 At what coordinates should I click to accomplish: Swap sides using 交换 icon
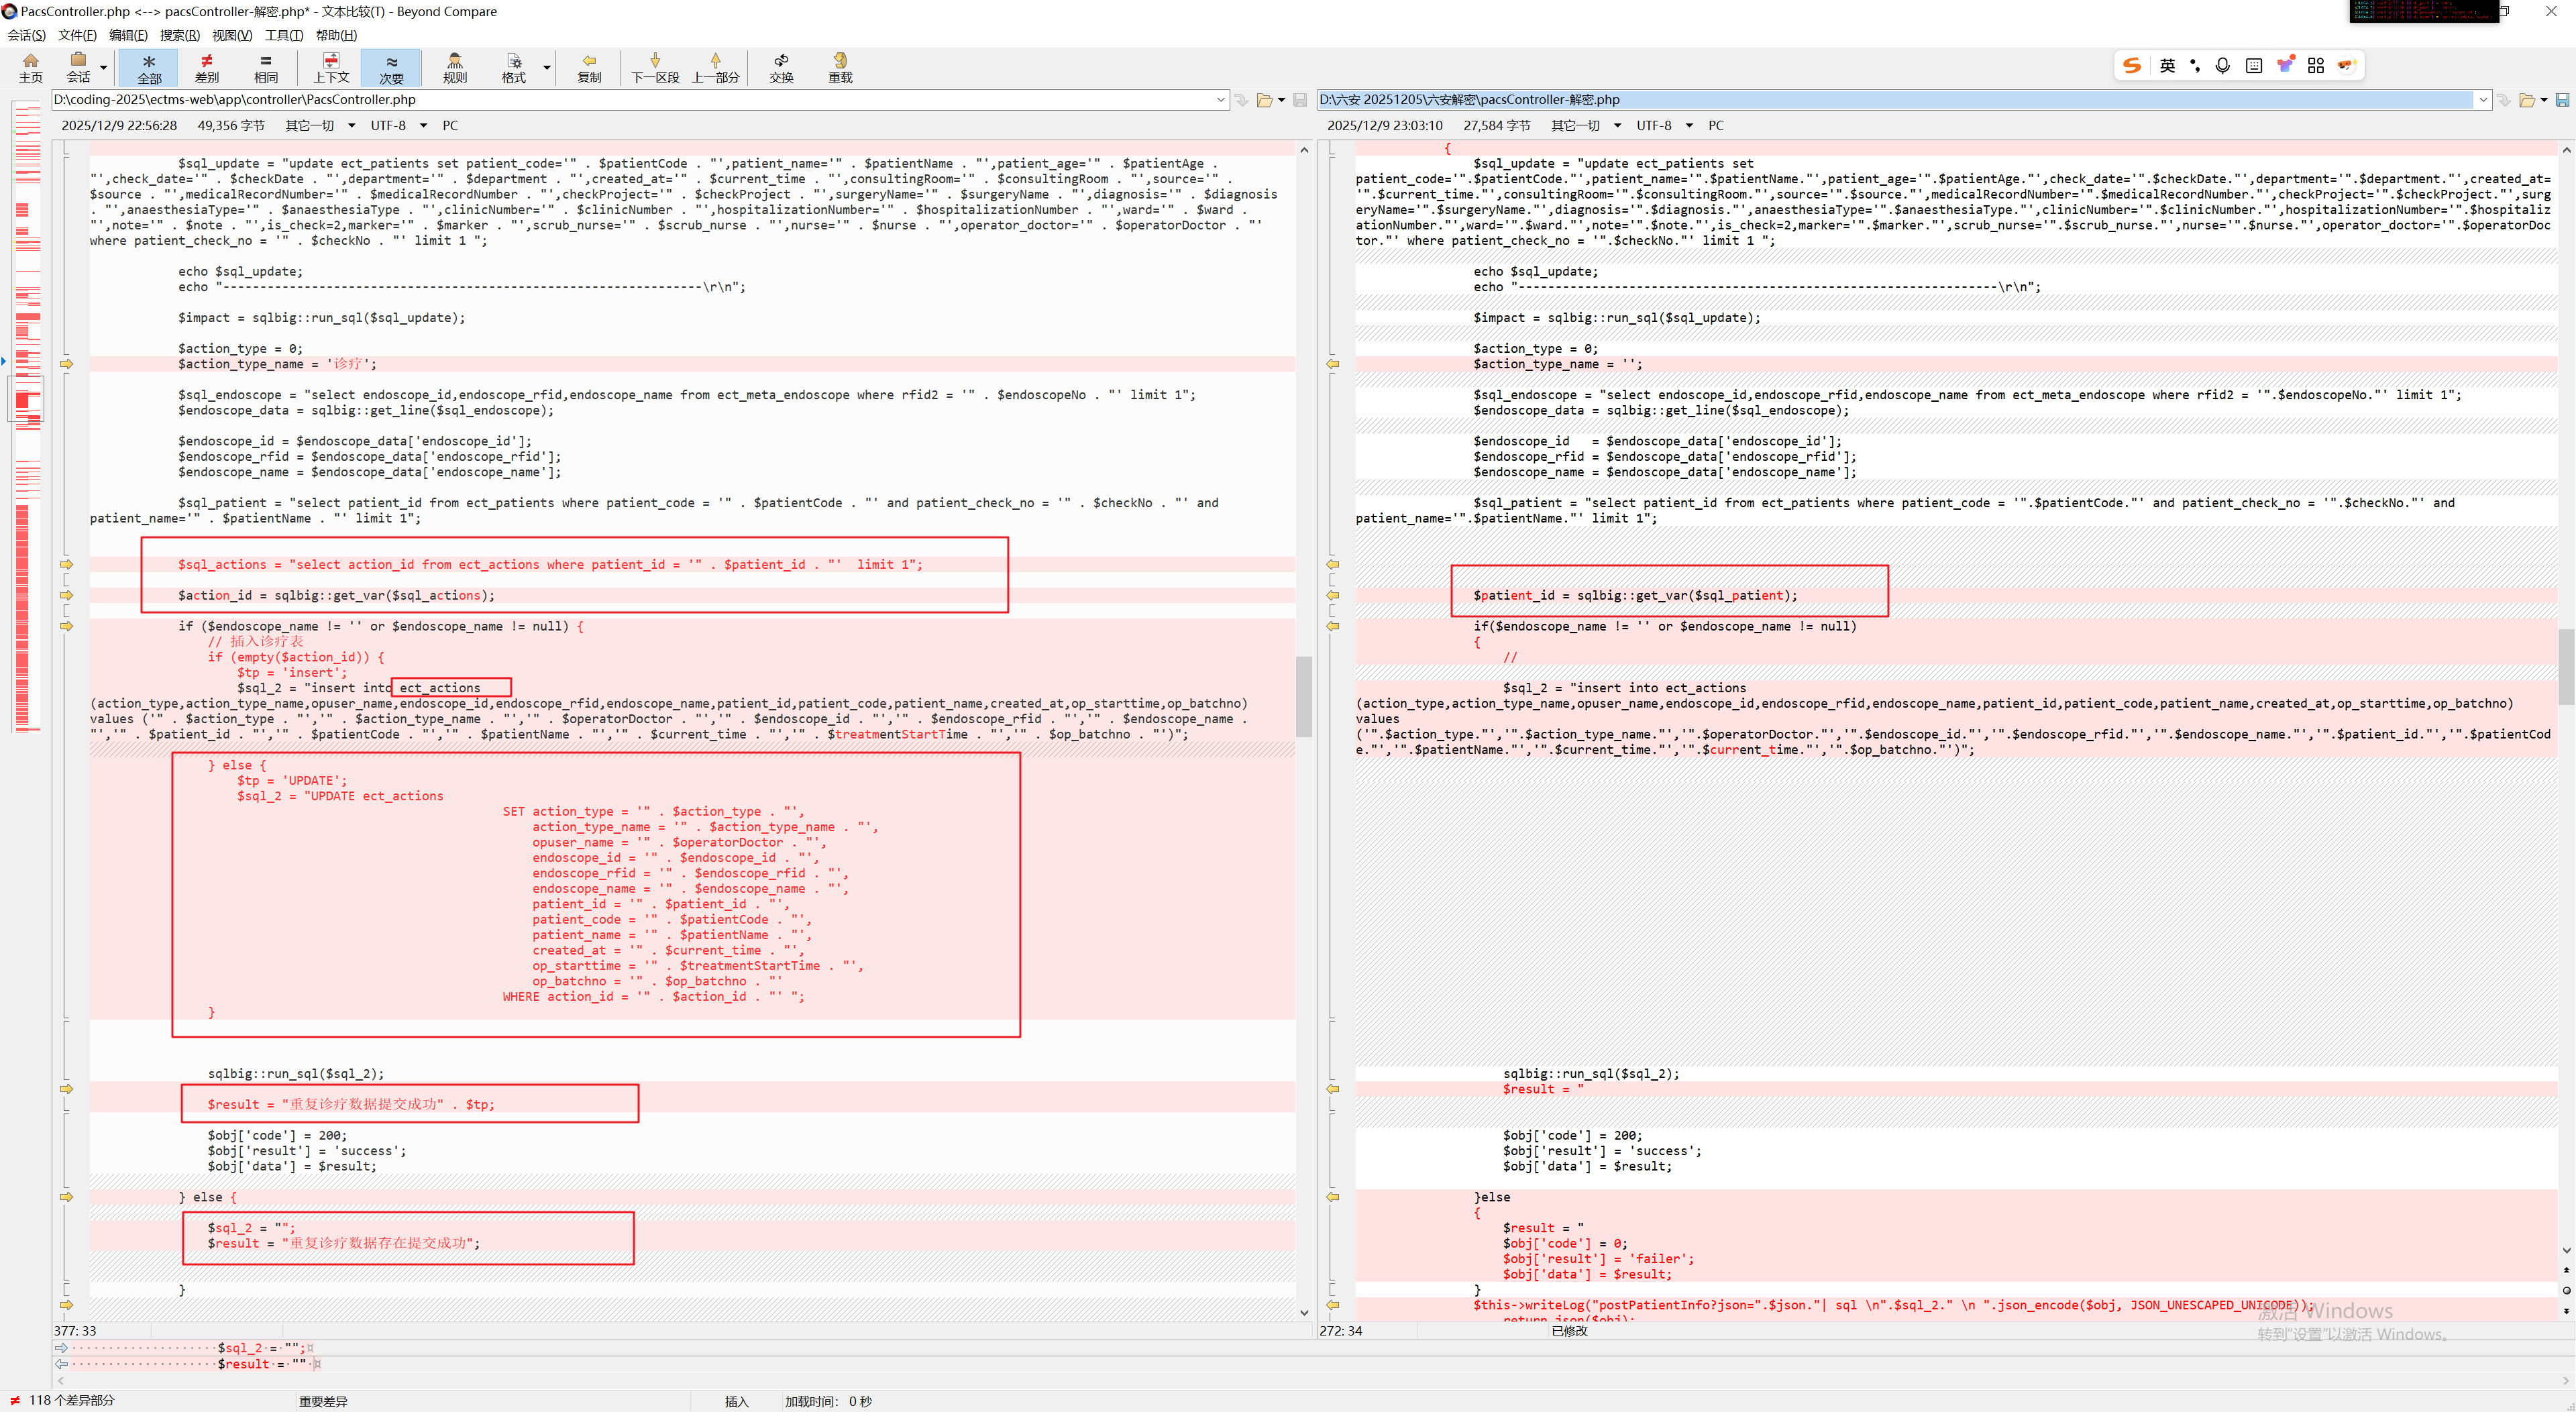pyautogui.click(x=781, y=68)
